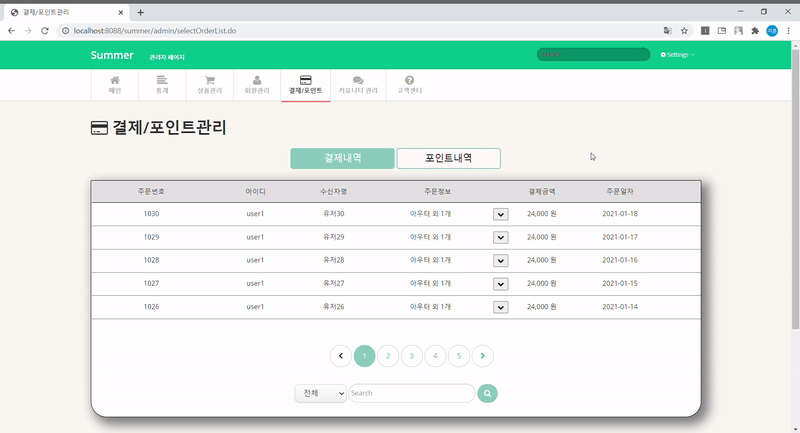The width and height of the screenshot is (800, 433).
Task: Open a new browser tab
Action: [x=140, y=12]
